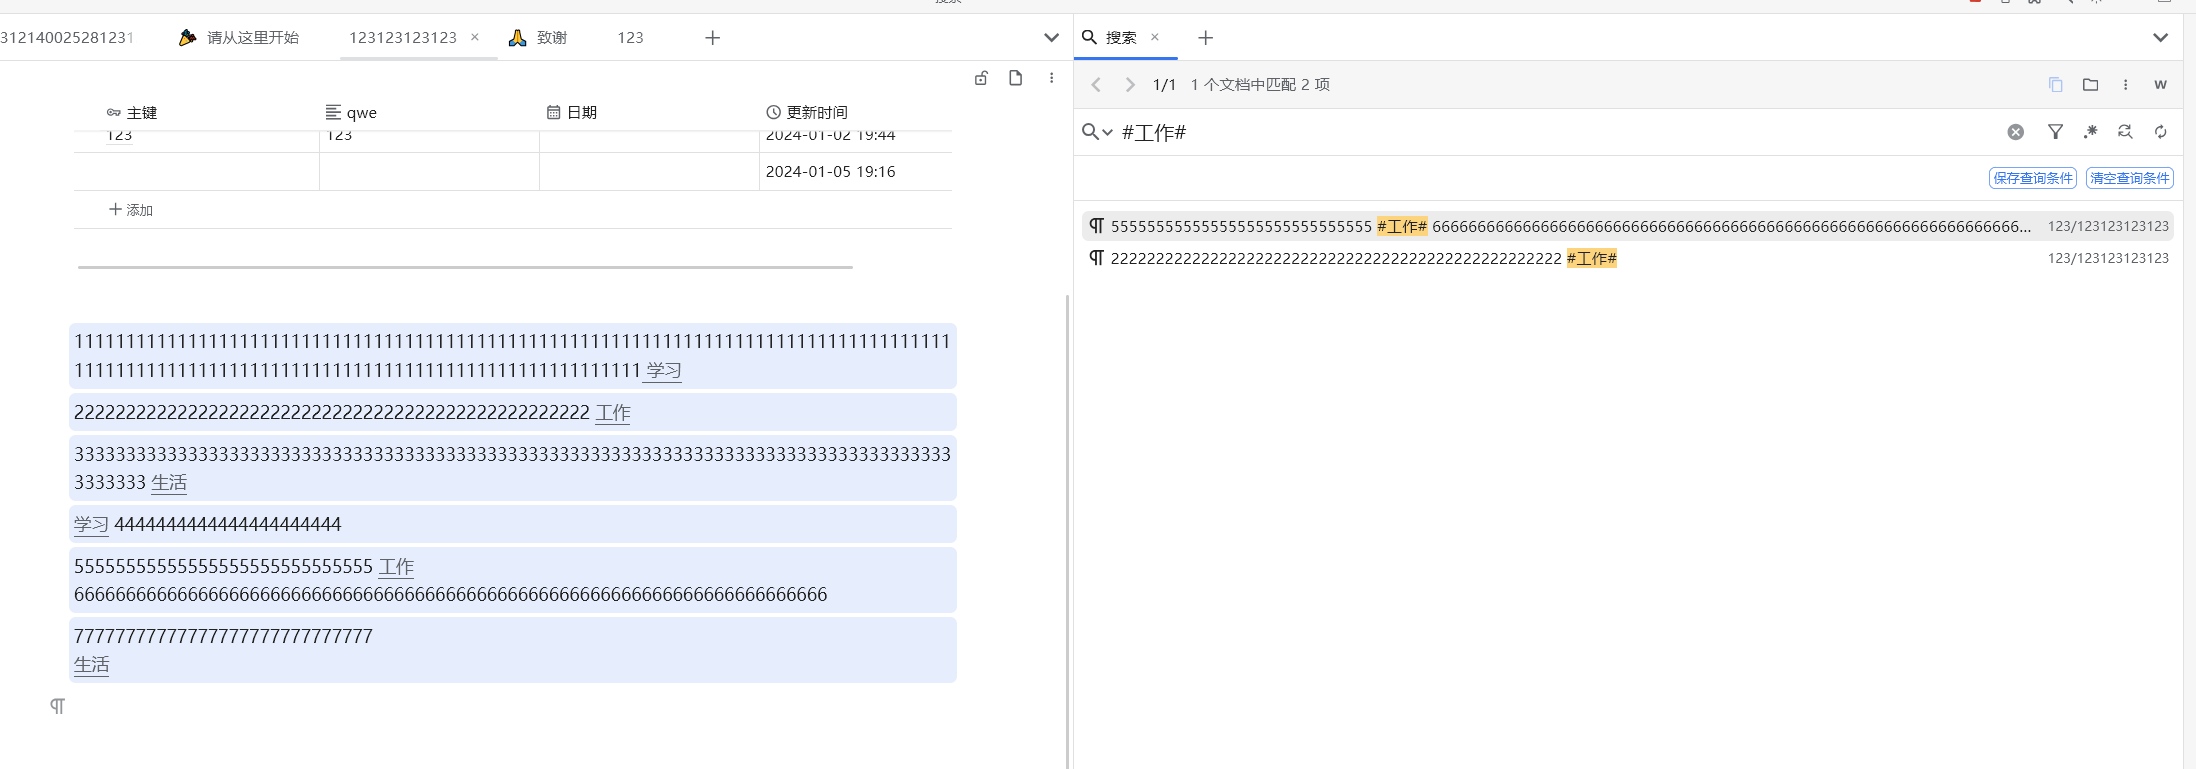
Task: Open the search toolbar's three-dot menu
Action: point(2125,85)
